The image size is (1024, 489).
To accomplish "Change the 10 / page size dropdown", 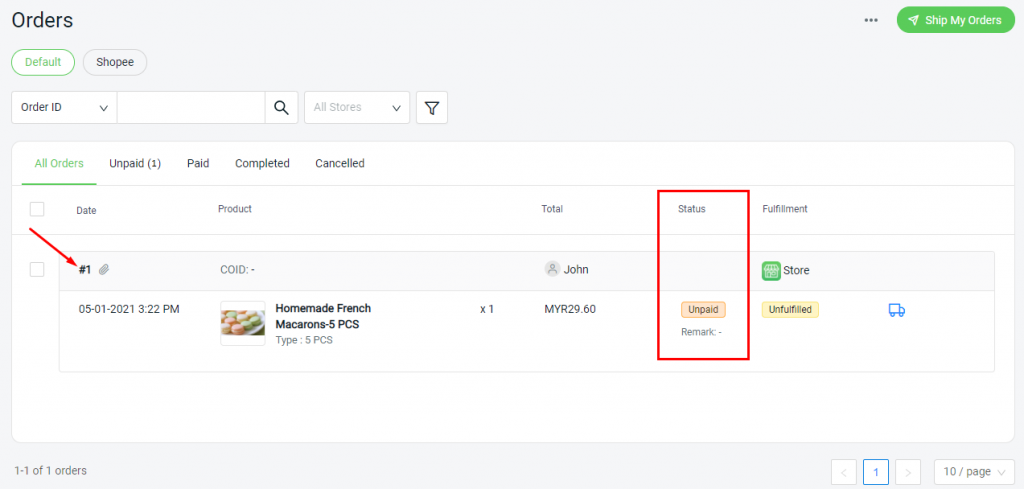I will 974,471.
